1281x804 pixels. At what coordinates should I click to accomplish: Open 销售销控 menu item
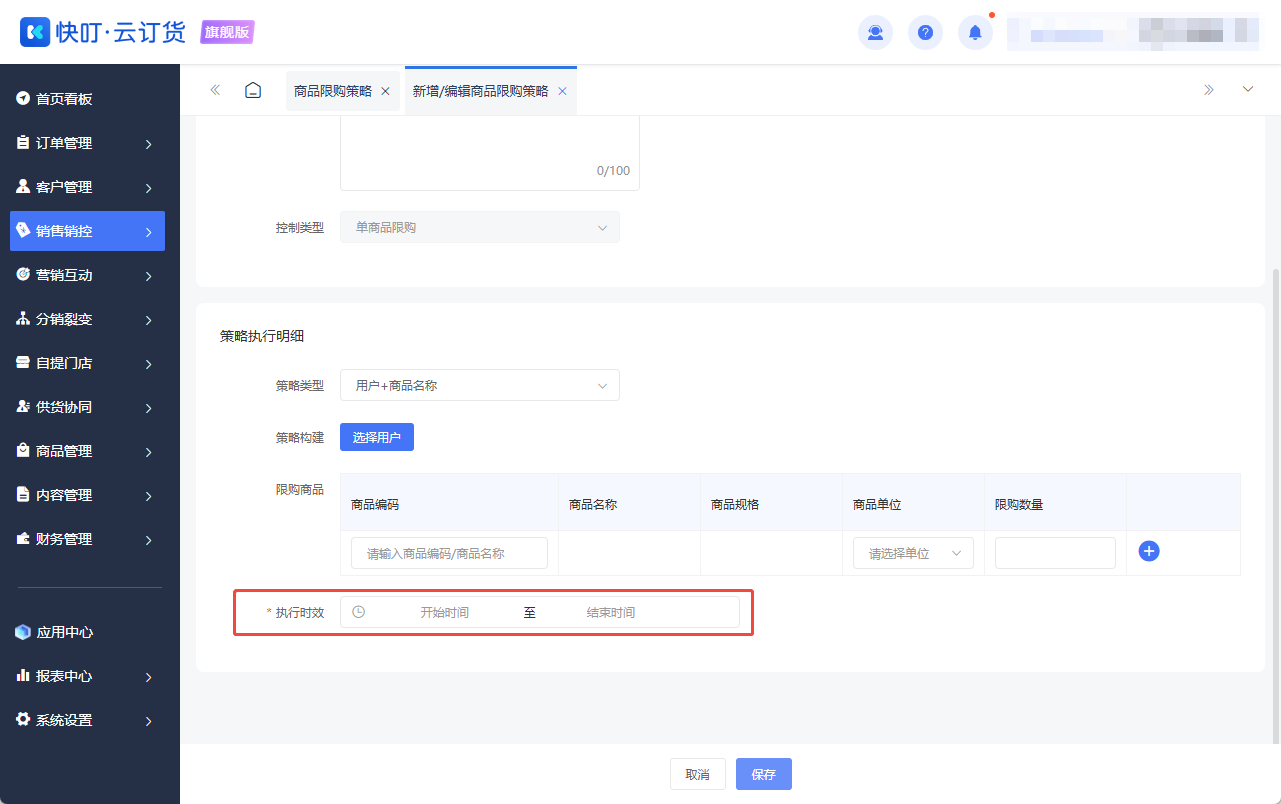[x=87, y=231]
